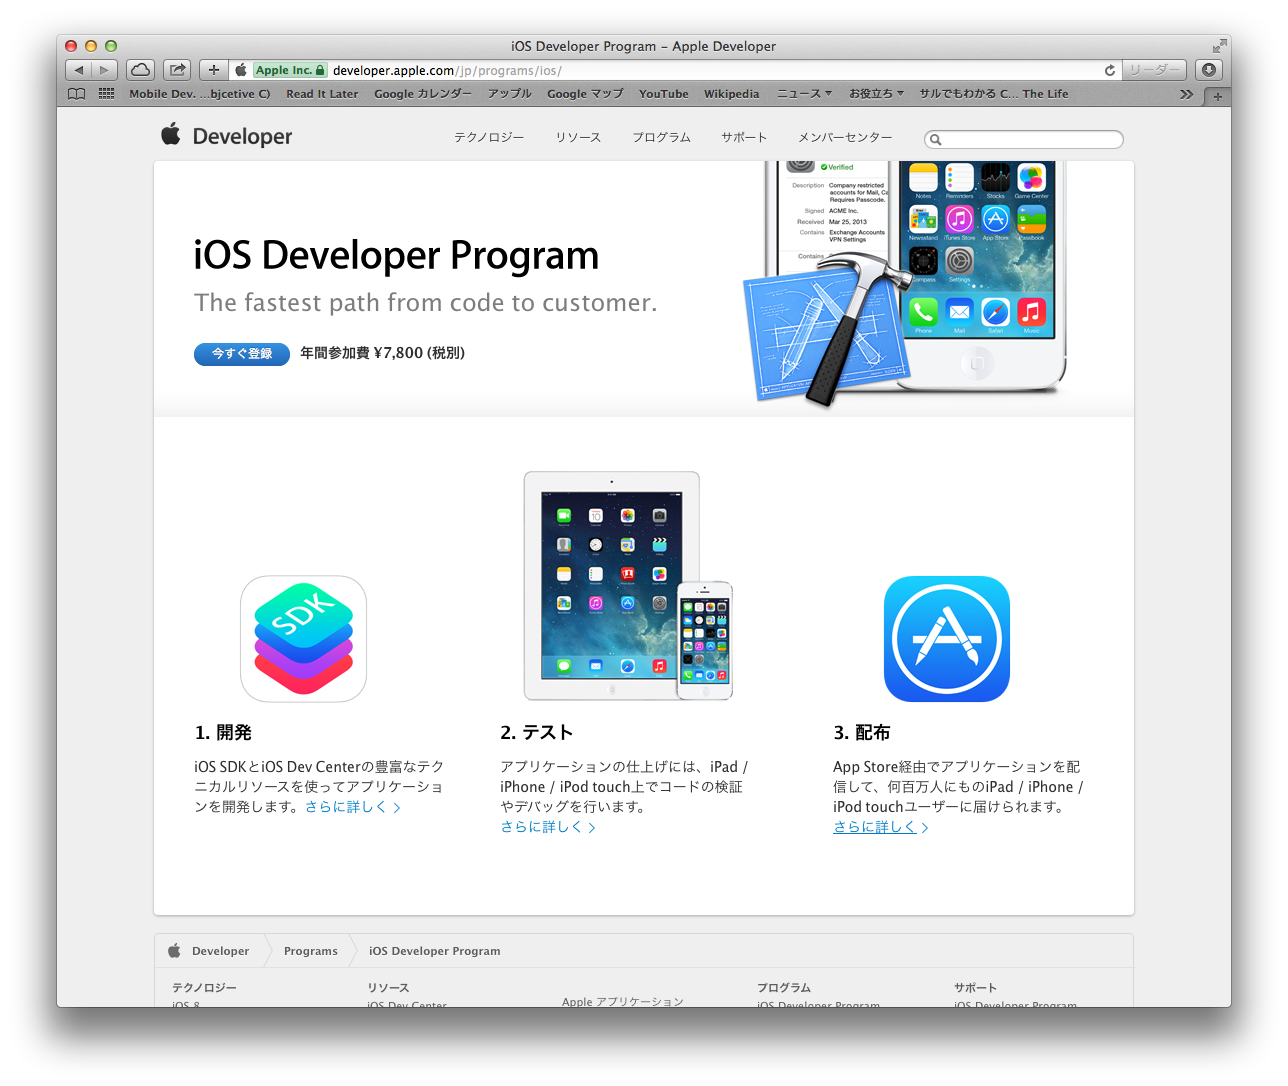Click the 1. 開発 heading
This screenshot has height=1086, width=1288.
[x=223, y=733]
